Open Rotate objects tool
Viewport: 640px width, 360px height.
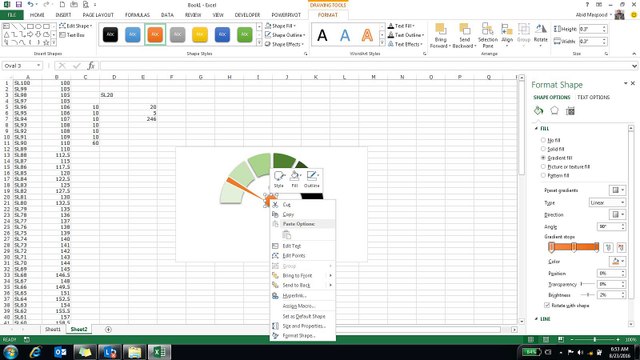point(541,36)
